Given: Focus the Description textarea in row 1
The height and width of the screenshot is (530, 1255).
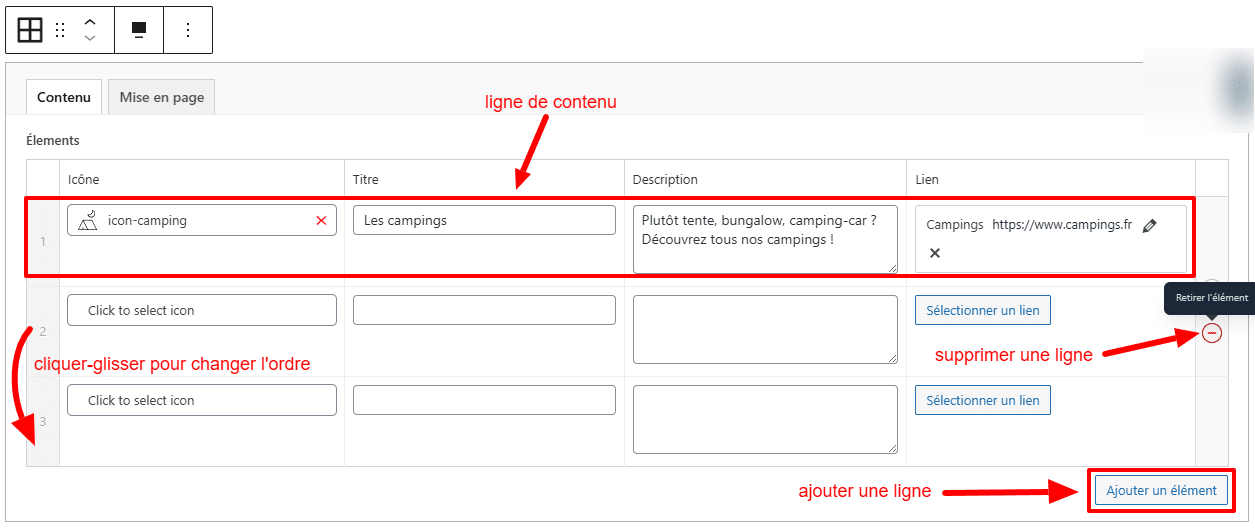Looking at the screenshot, I should pyautogui.click(x=765, y=239).
